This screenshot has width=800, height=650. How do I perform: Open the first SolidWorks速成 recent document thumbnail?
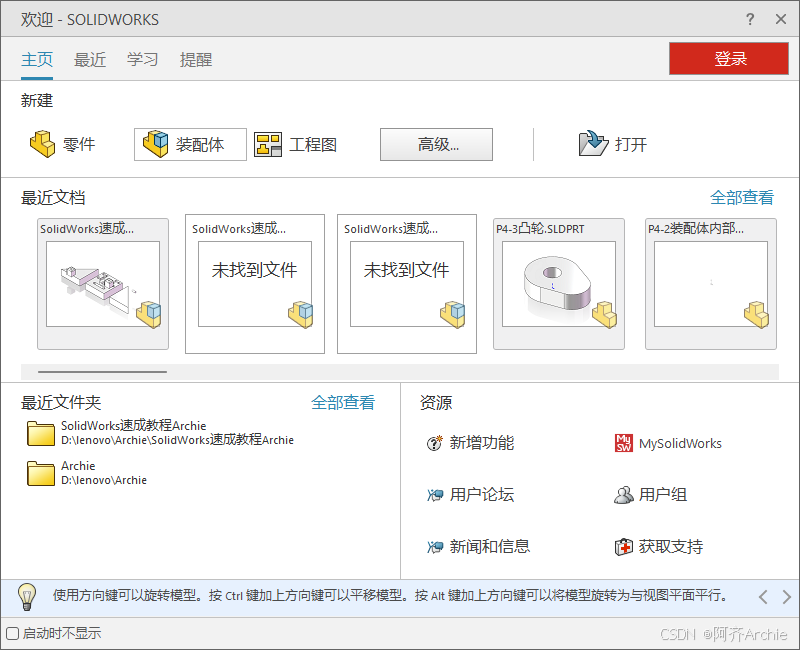point(103,284)
